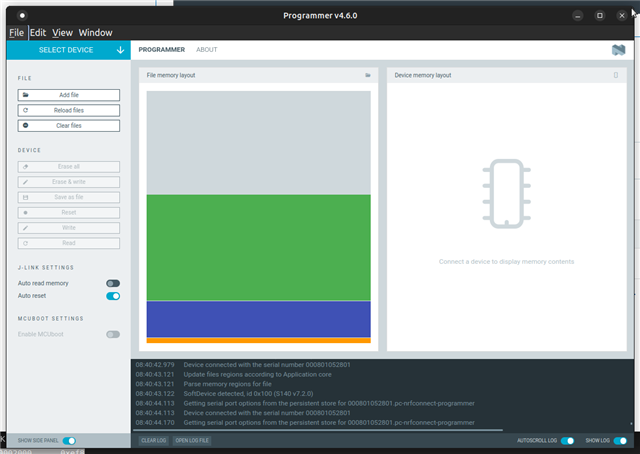This screenshot has height=454, width=640.
Task: Click the Erase all button
Action: point(69,167)
